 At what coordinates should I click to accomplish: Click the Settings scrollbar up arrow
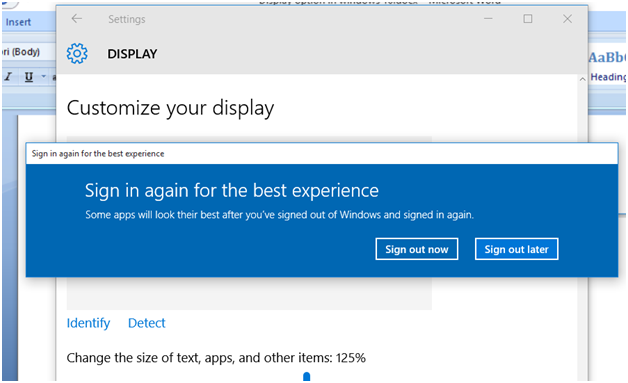point(582,79)
